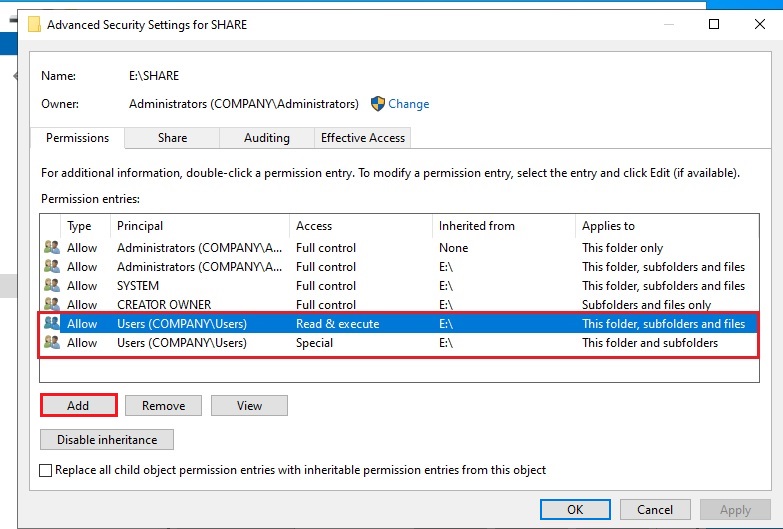Click group icon of second Administrators entry
This screenshot has width=783, height=529.
click(52, 267)
